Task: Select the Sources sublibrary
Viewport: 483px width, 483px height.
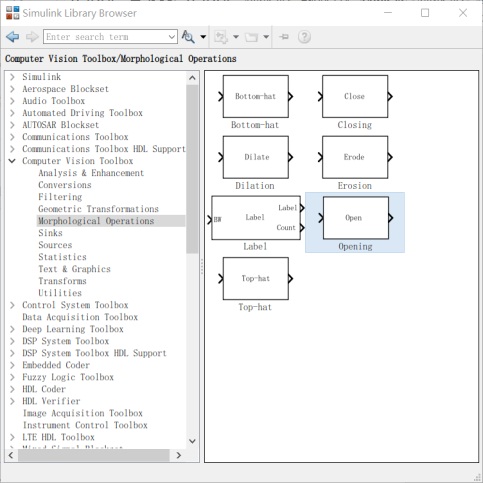Action: (55, 245)
